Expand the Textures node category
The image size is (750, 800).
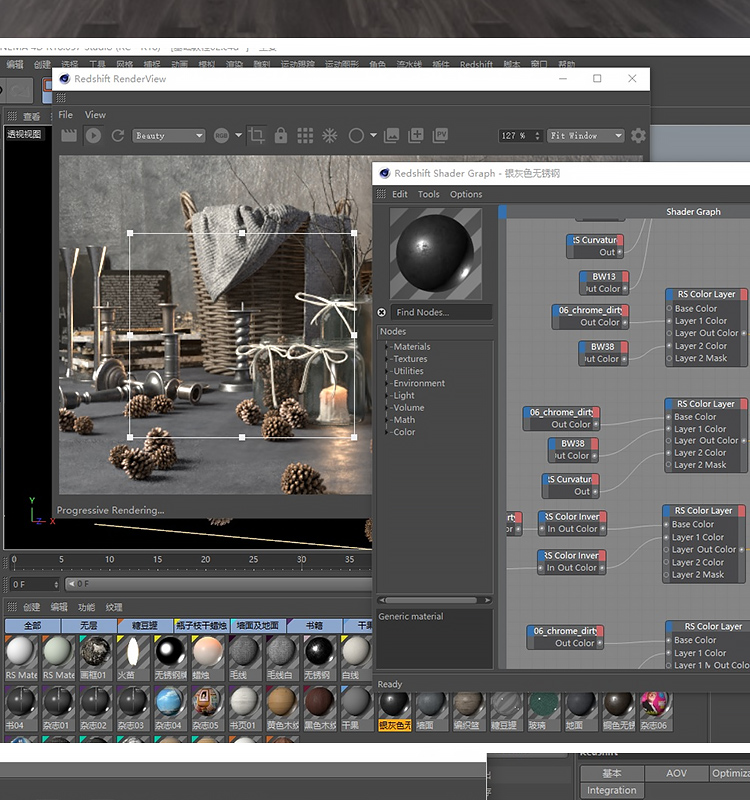410,359
